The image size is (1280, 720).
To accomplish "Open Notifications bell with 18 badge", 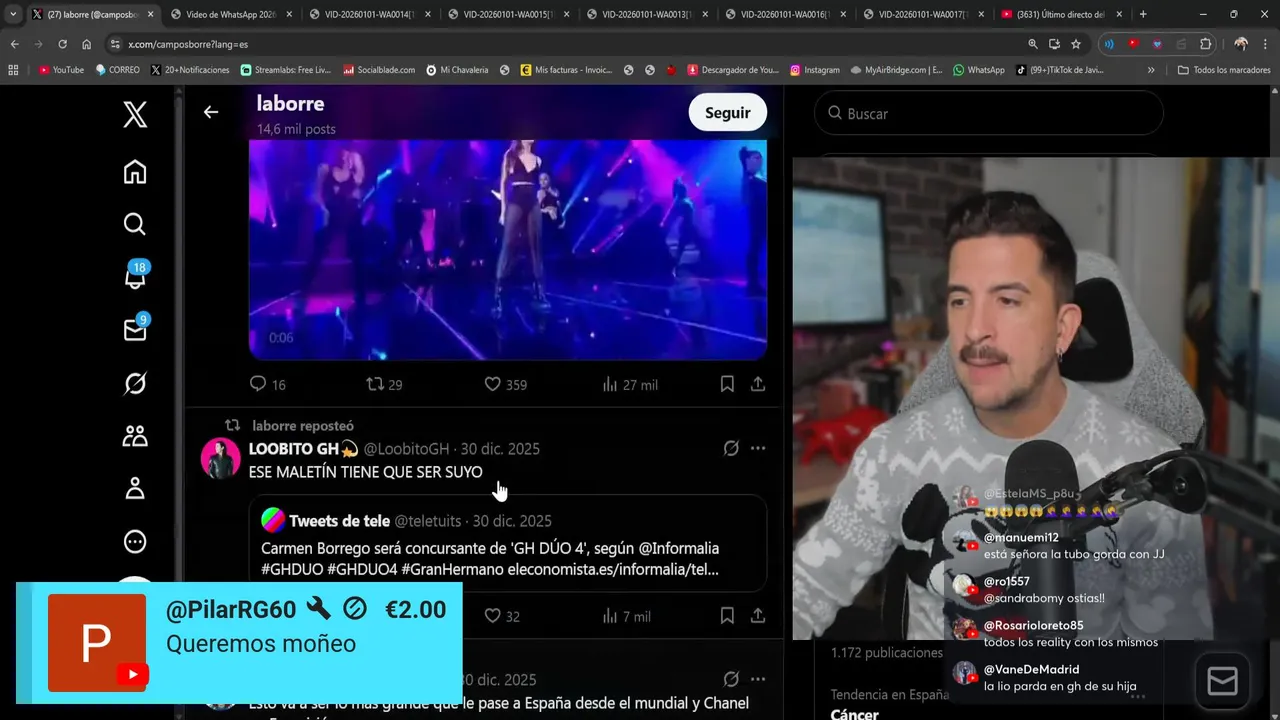I will click(x=135, y=276).
